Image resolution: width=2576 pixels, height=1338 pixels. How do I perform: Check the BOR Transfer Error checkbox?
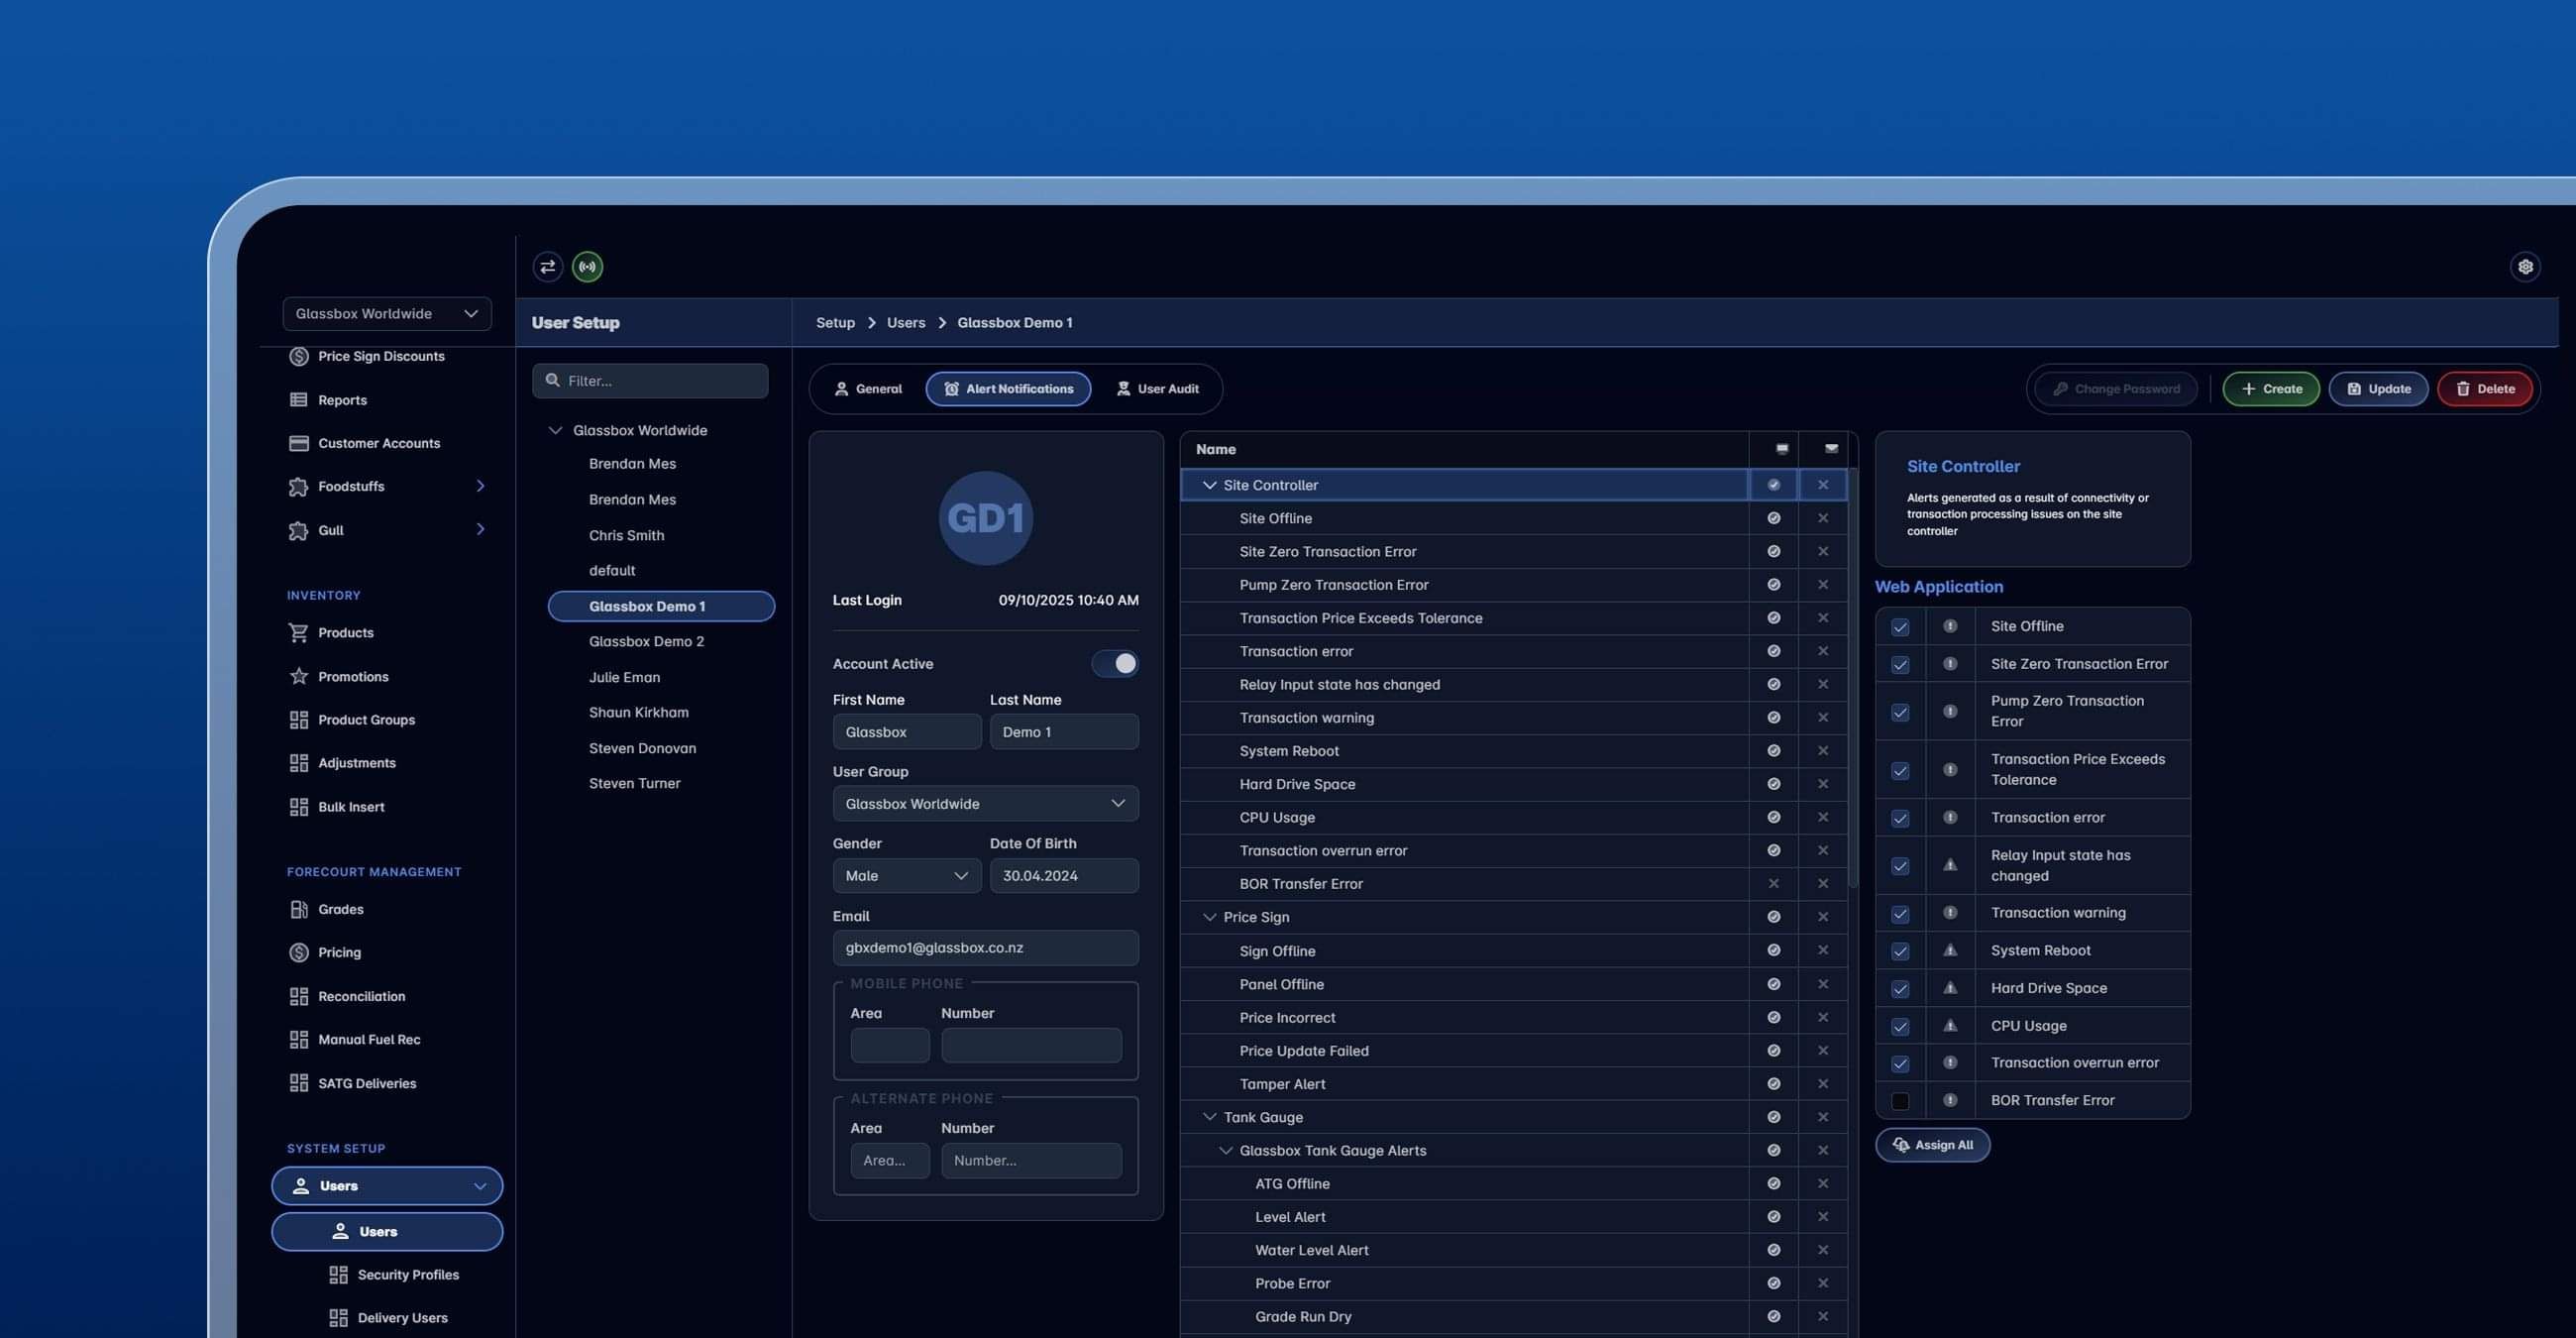tap(1900, 1101)
